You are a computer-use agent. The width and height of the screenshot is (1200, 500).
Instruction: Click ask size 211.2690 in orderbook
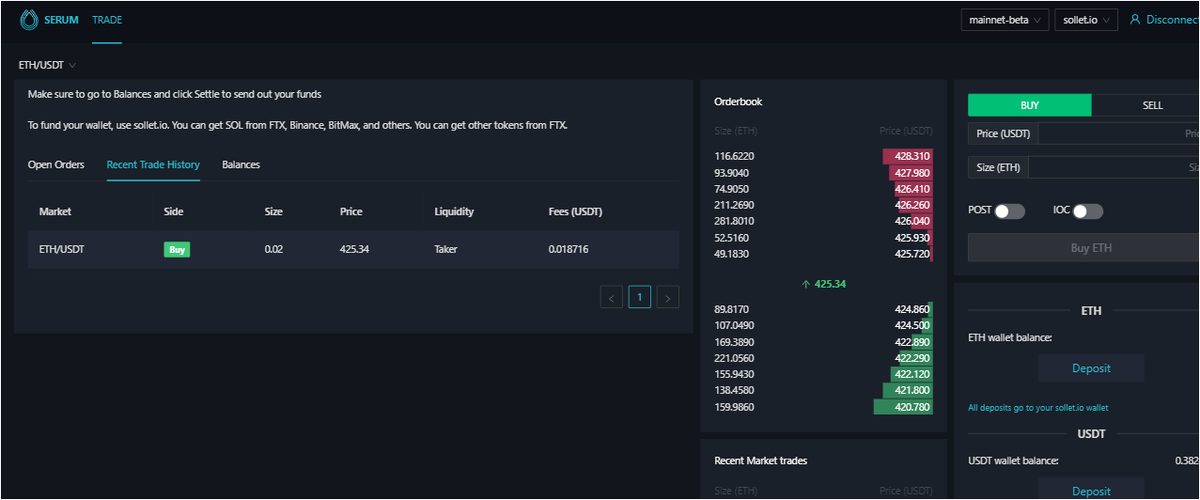[734, 205]
